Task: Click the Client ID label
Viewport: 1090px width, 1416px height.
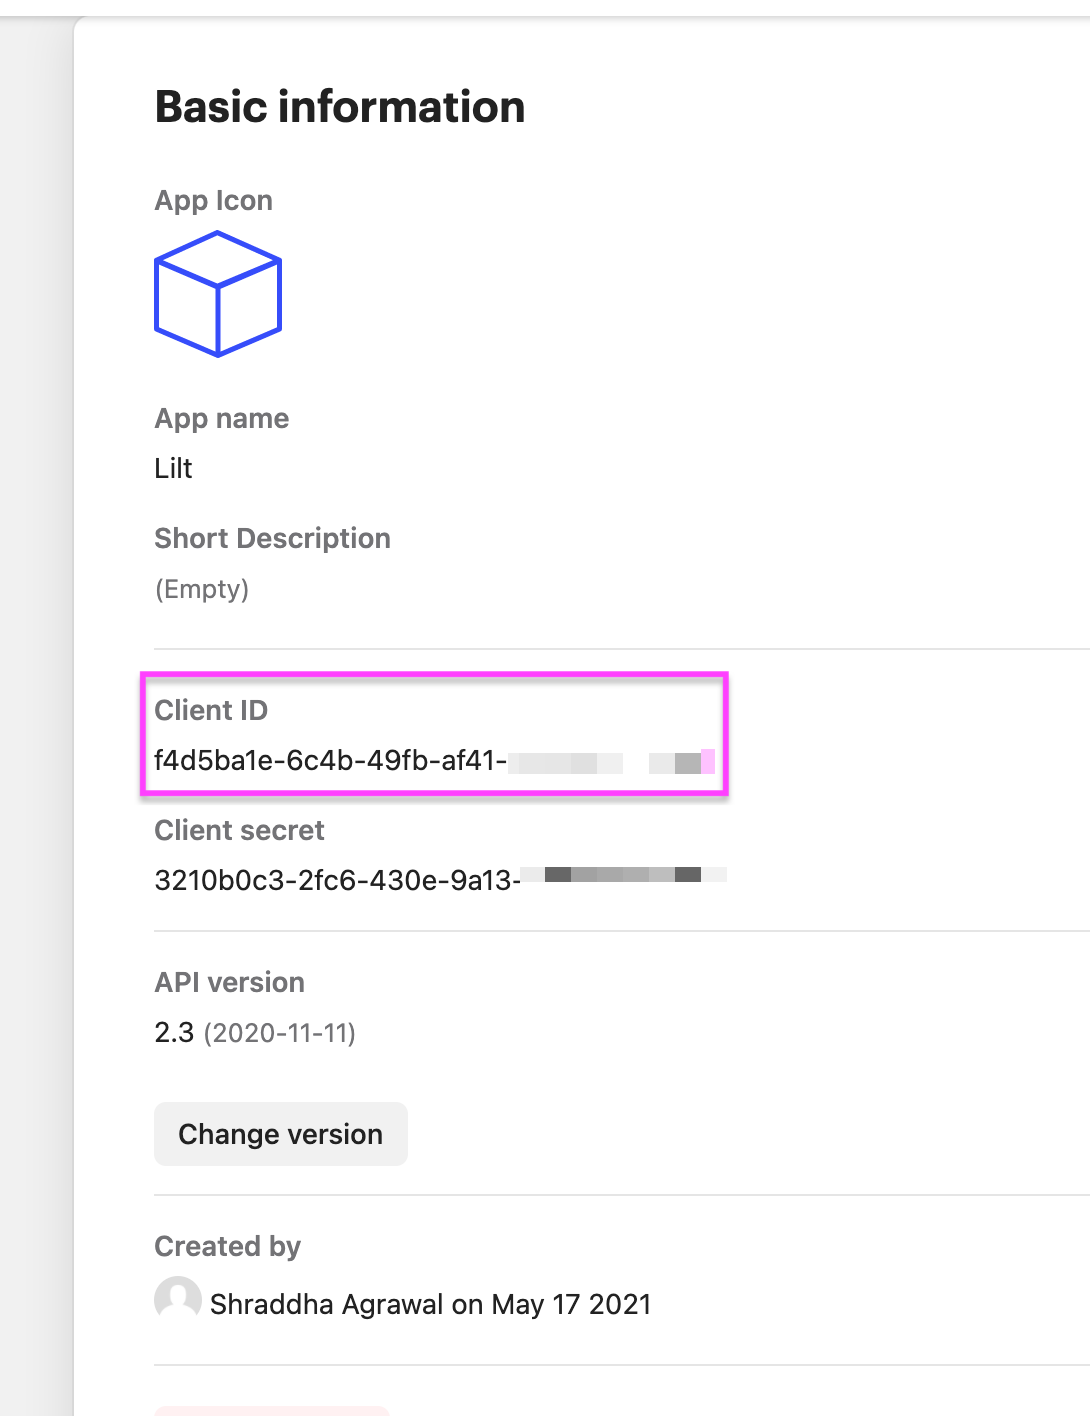Action: 211,710
